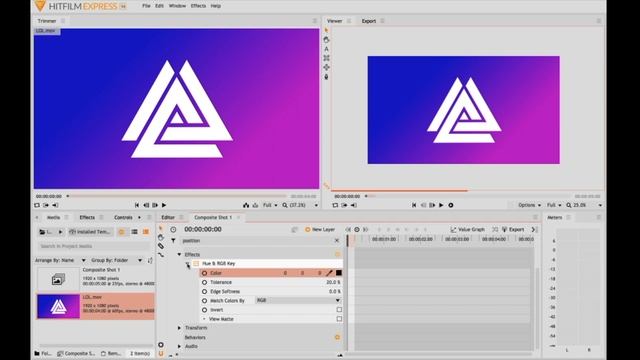The image size is (640, 360).
Task: Open the Window menu
Action: (177, 6)
